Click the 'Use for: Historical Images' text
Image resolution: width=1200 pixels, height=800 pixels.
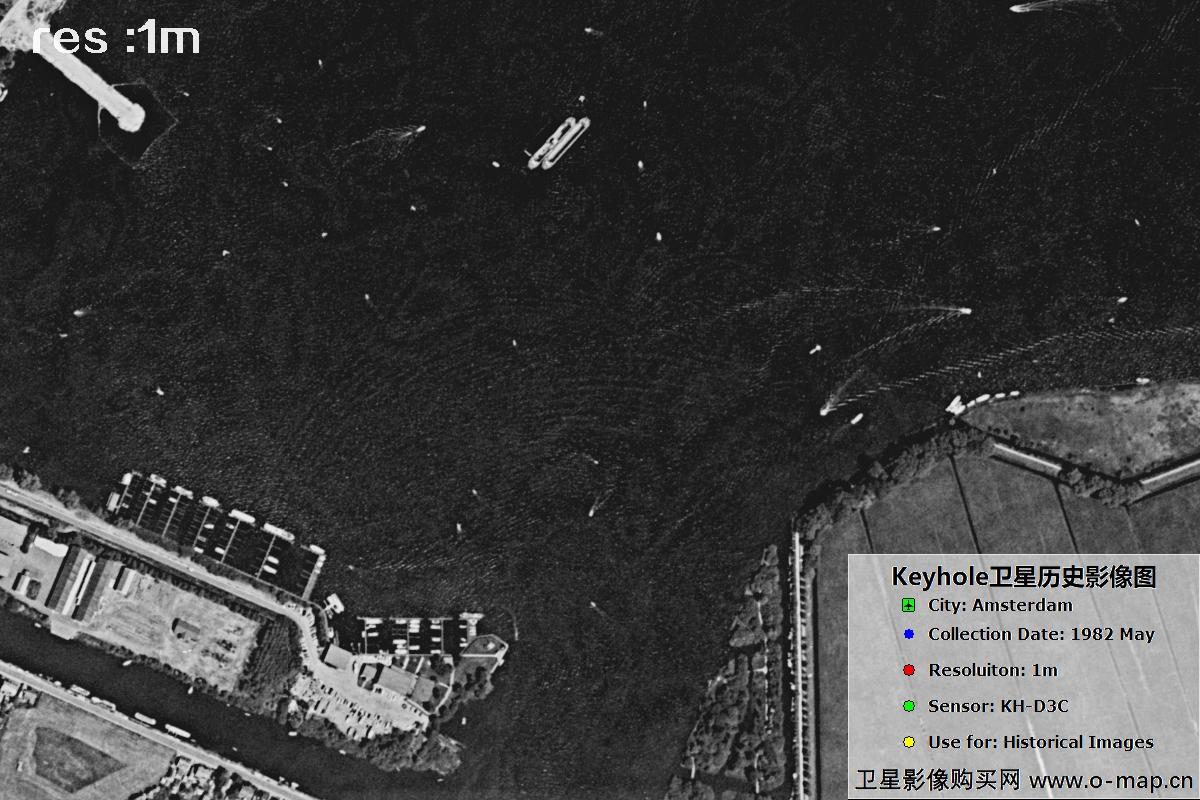tap(1041, 742)
